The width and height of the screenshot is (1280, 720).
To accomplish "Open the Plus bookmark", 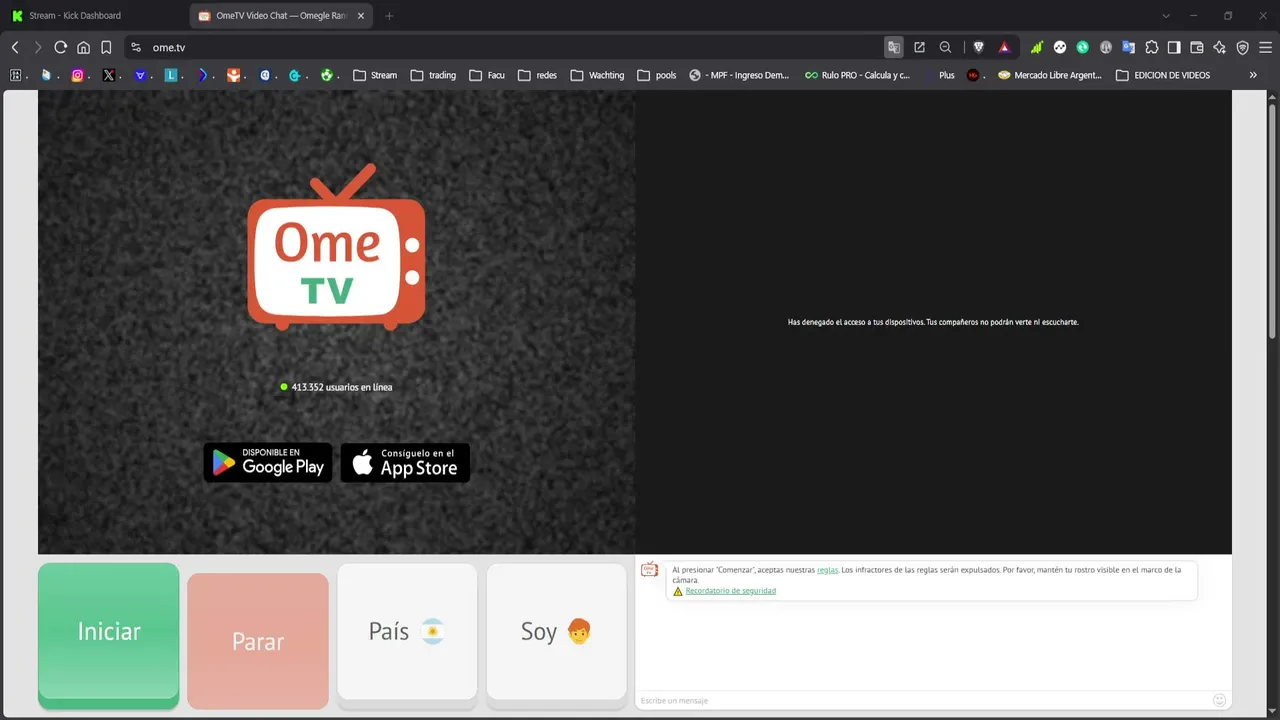I will tap(937, 75).
